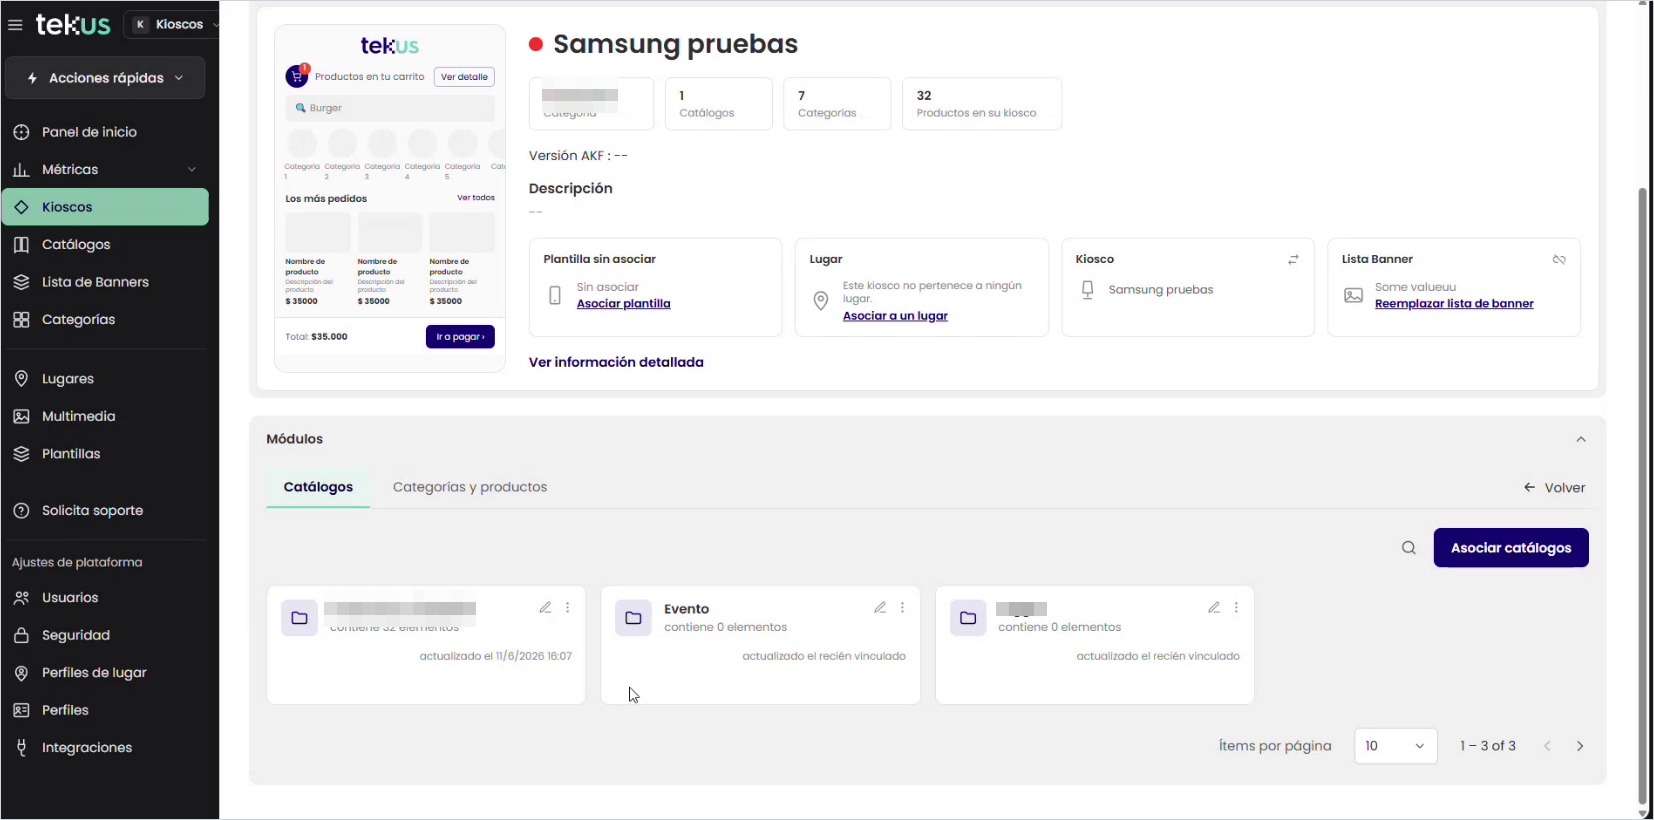Edit the third catalog card with pencil
The width and height of the screenshot is (1654, 820).
click(1214, 608)
